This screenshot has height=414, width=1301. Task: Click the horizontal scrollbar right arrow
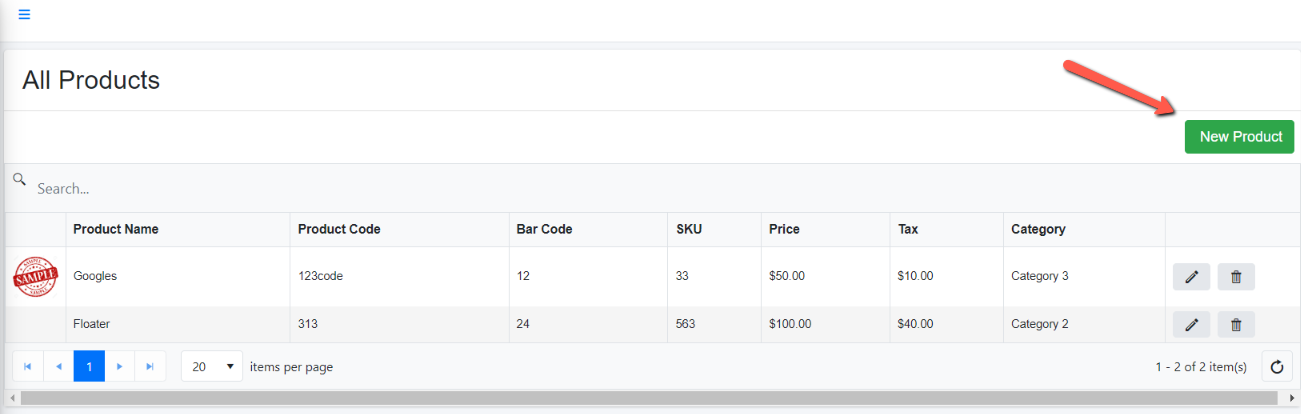click(1292, 398)
